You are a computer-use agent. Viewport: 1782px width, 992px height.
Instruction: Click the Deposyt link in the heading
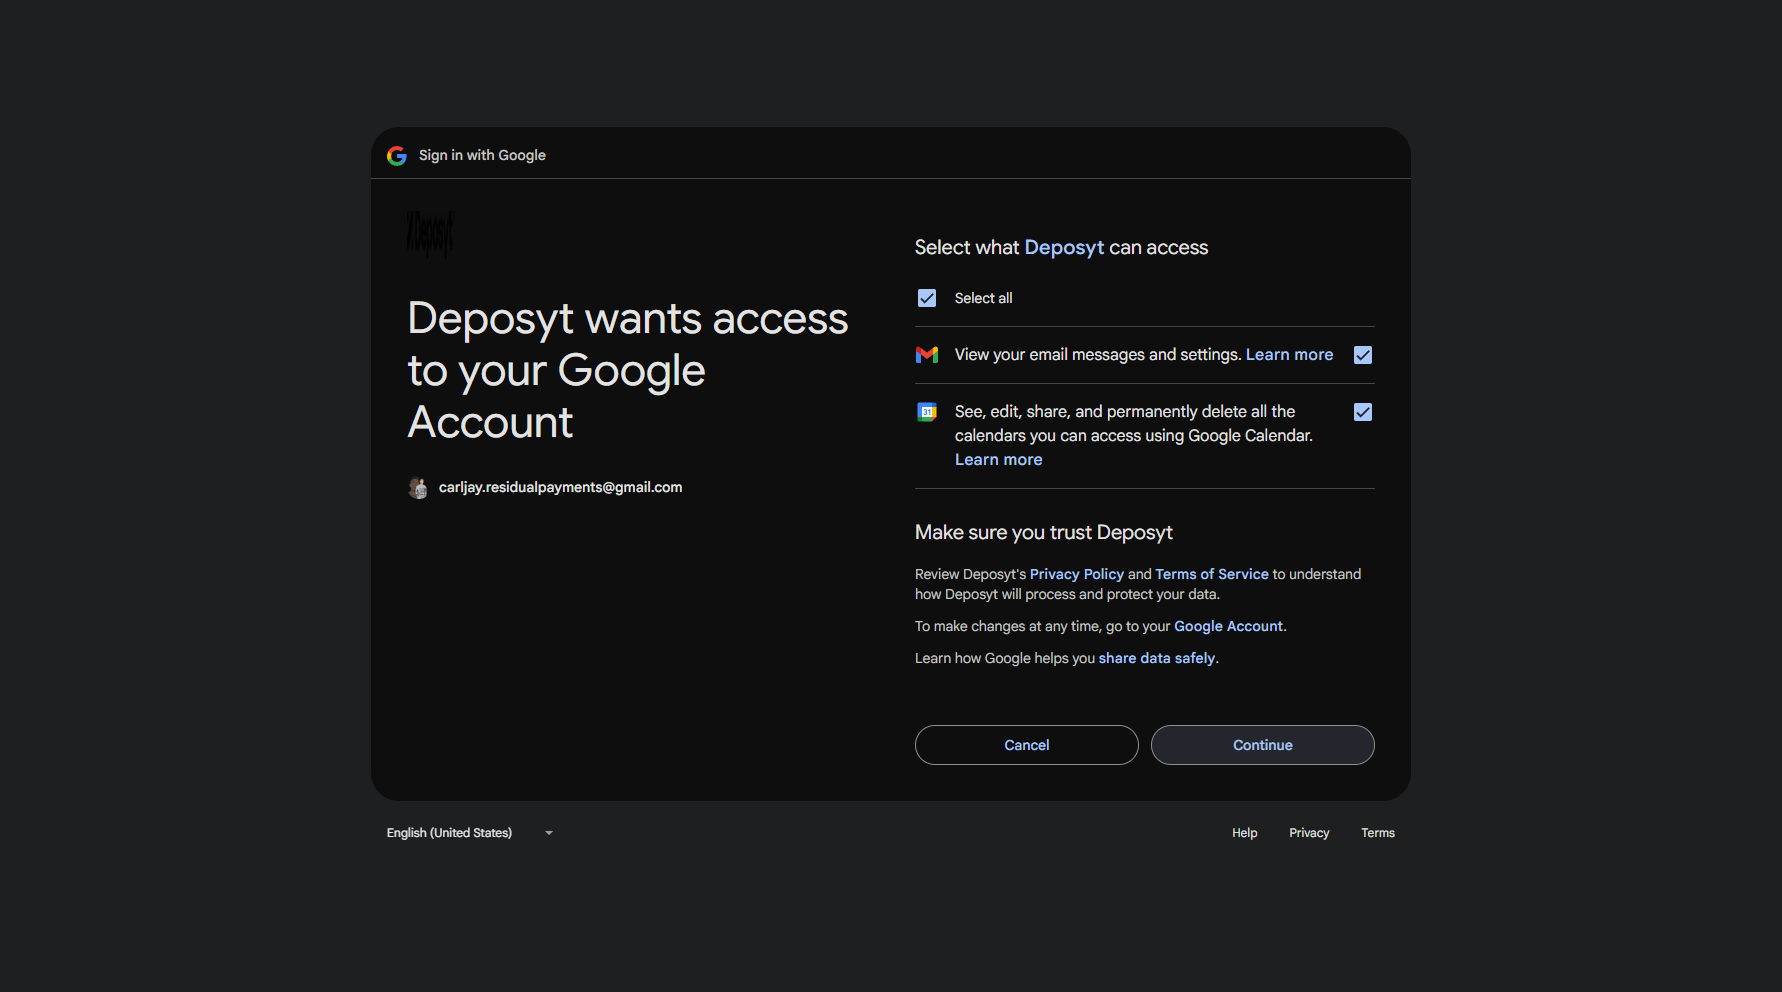(x=1064, y=248)
